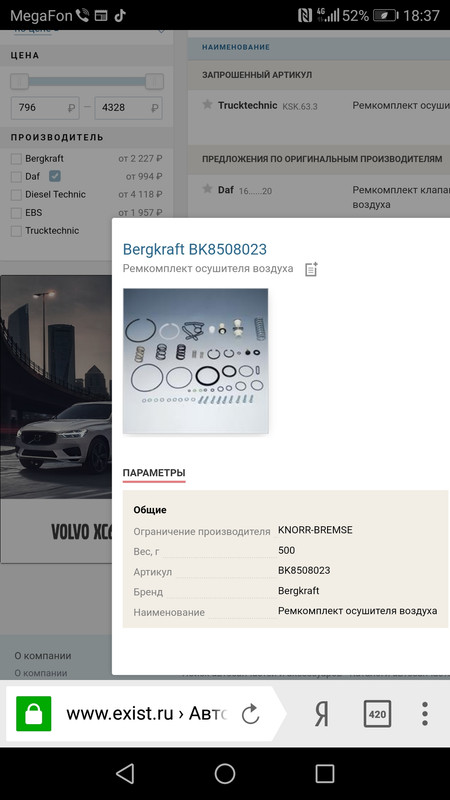Viewport: 450px width, 800px height.
Task: Open the browser three-dot menu
Action: click(424, 714)
